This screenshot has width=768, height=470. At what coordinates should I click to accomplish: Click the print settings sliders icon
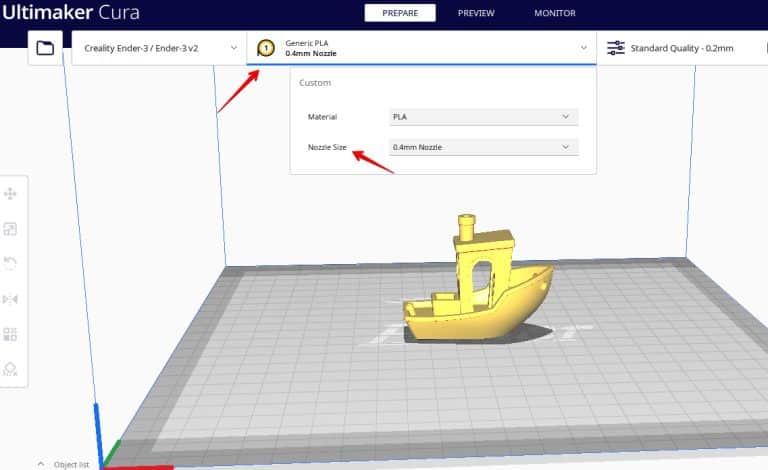point(616,48)
